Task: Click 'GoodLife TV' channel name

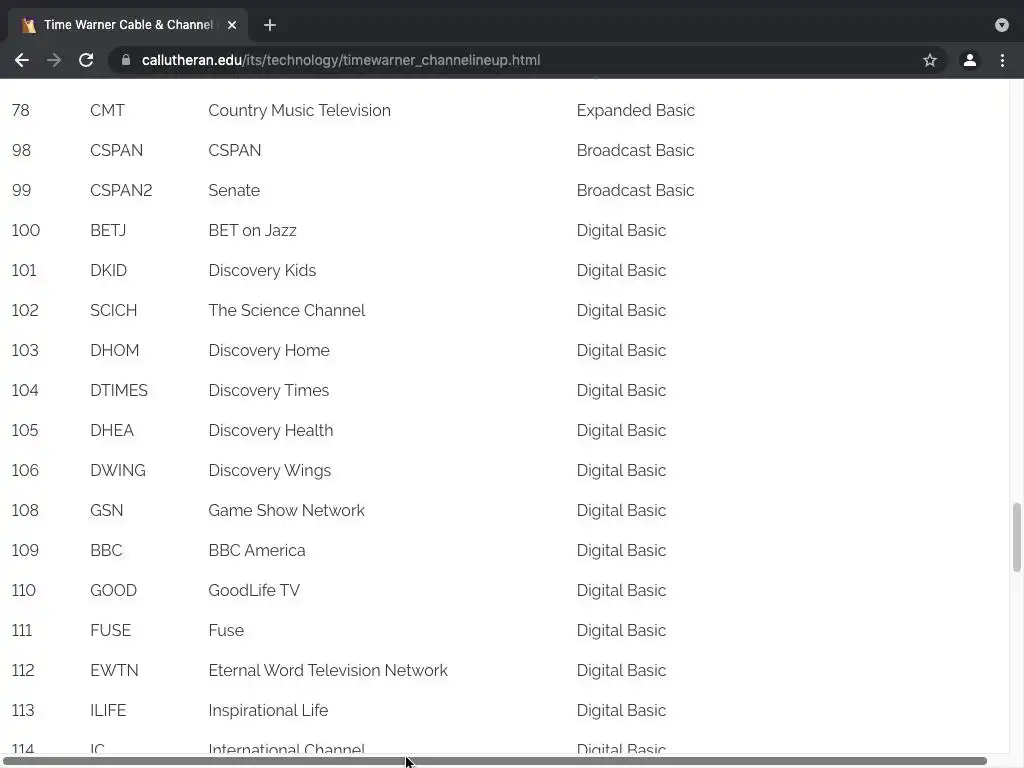Action: tap(254, 590)
